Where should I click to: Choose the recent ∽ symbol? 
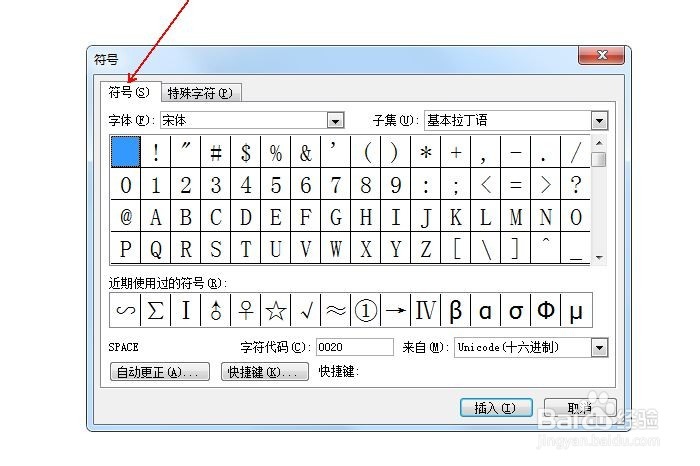pos(126,310)
